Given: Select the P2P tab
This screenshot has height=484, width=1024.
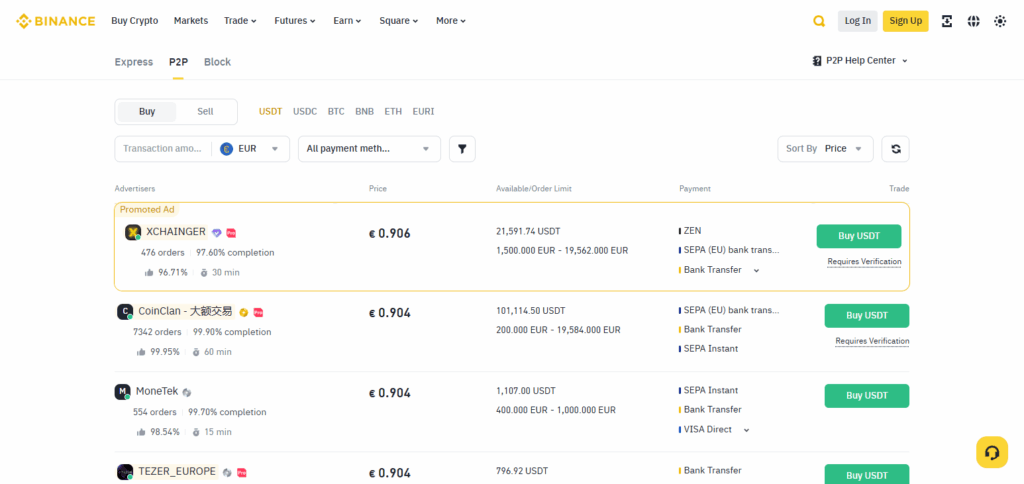Looking at the screenshot, I should [x=178, y=62].
